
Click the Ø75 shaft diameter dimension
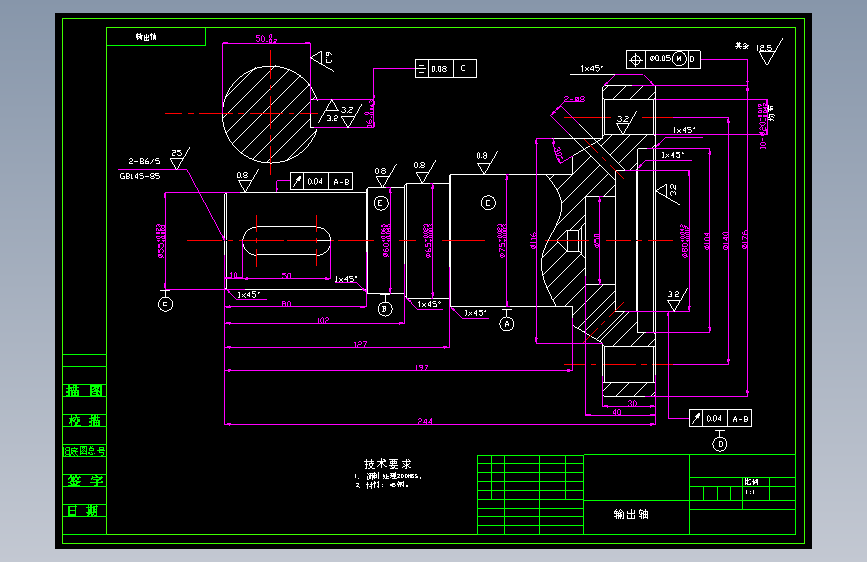tap(502, 241)
